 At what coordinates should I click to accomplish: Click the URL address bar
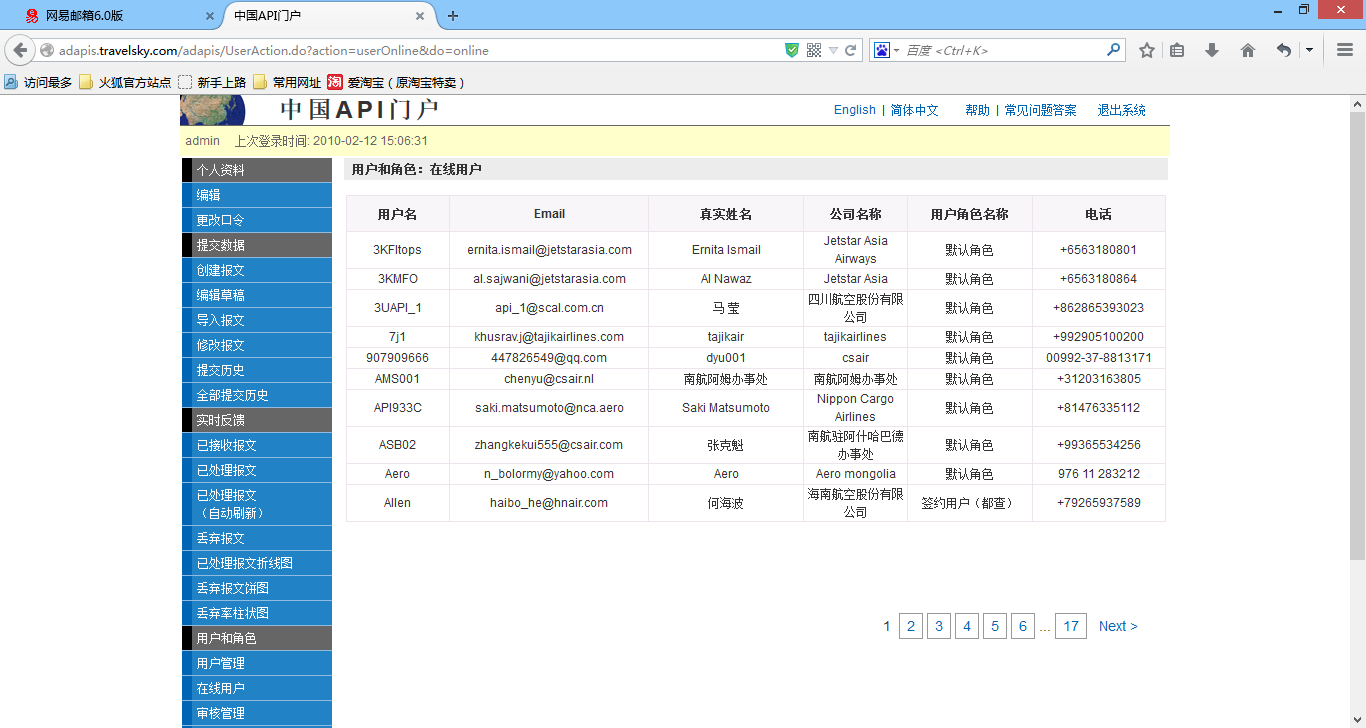(420, 50)
